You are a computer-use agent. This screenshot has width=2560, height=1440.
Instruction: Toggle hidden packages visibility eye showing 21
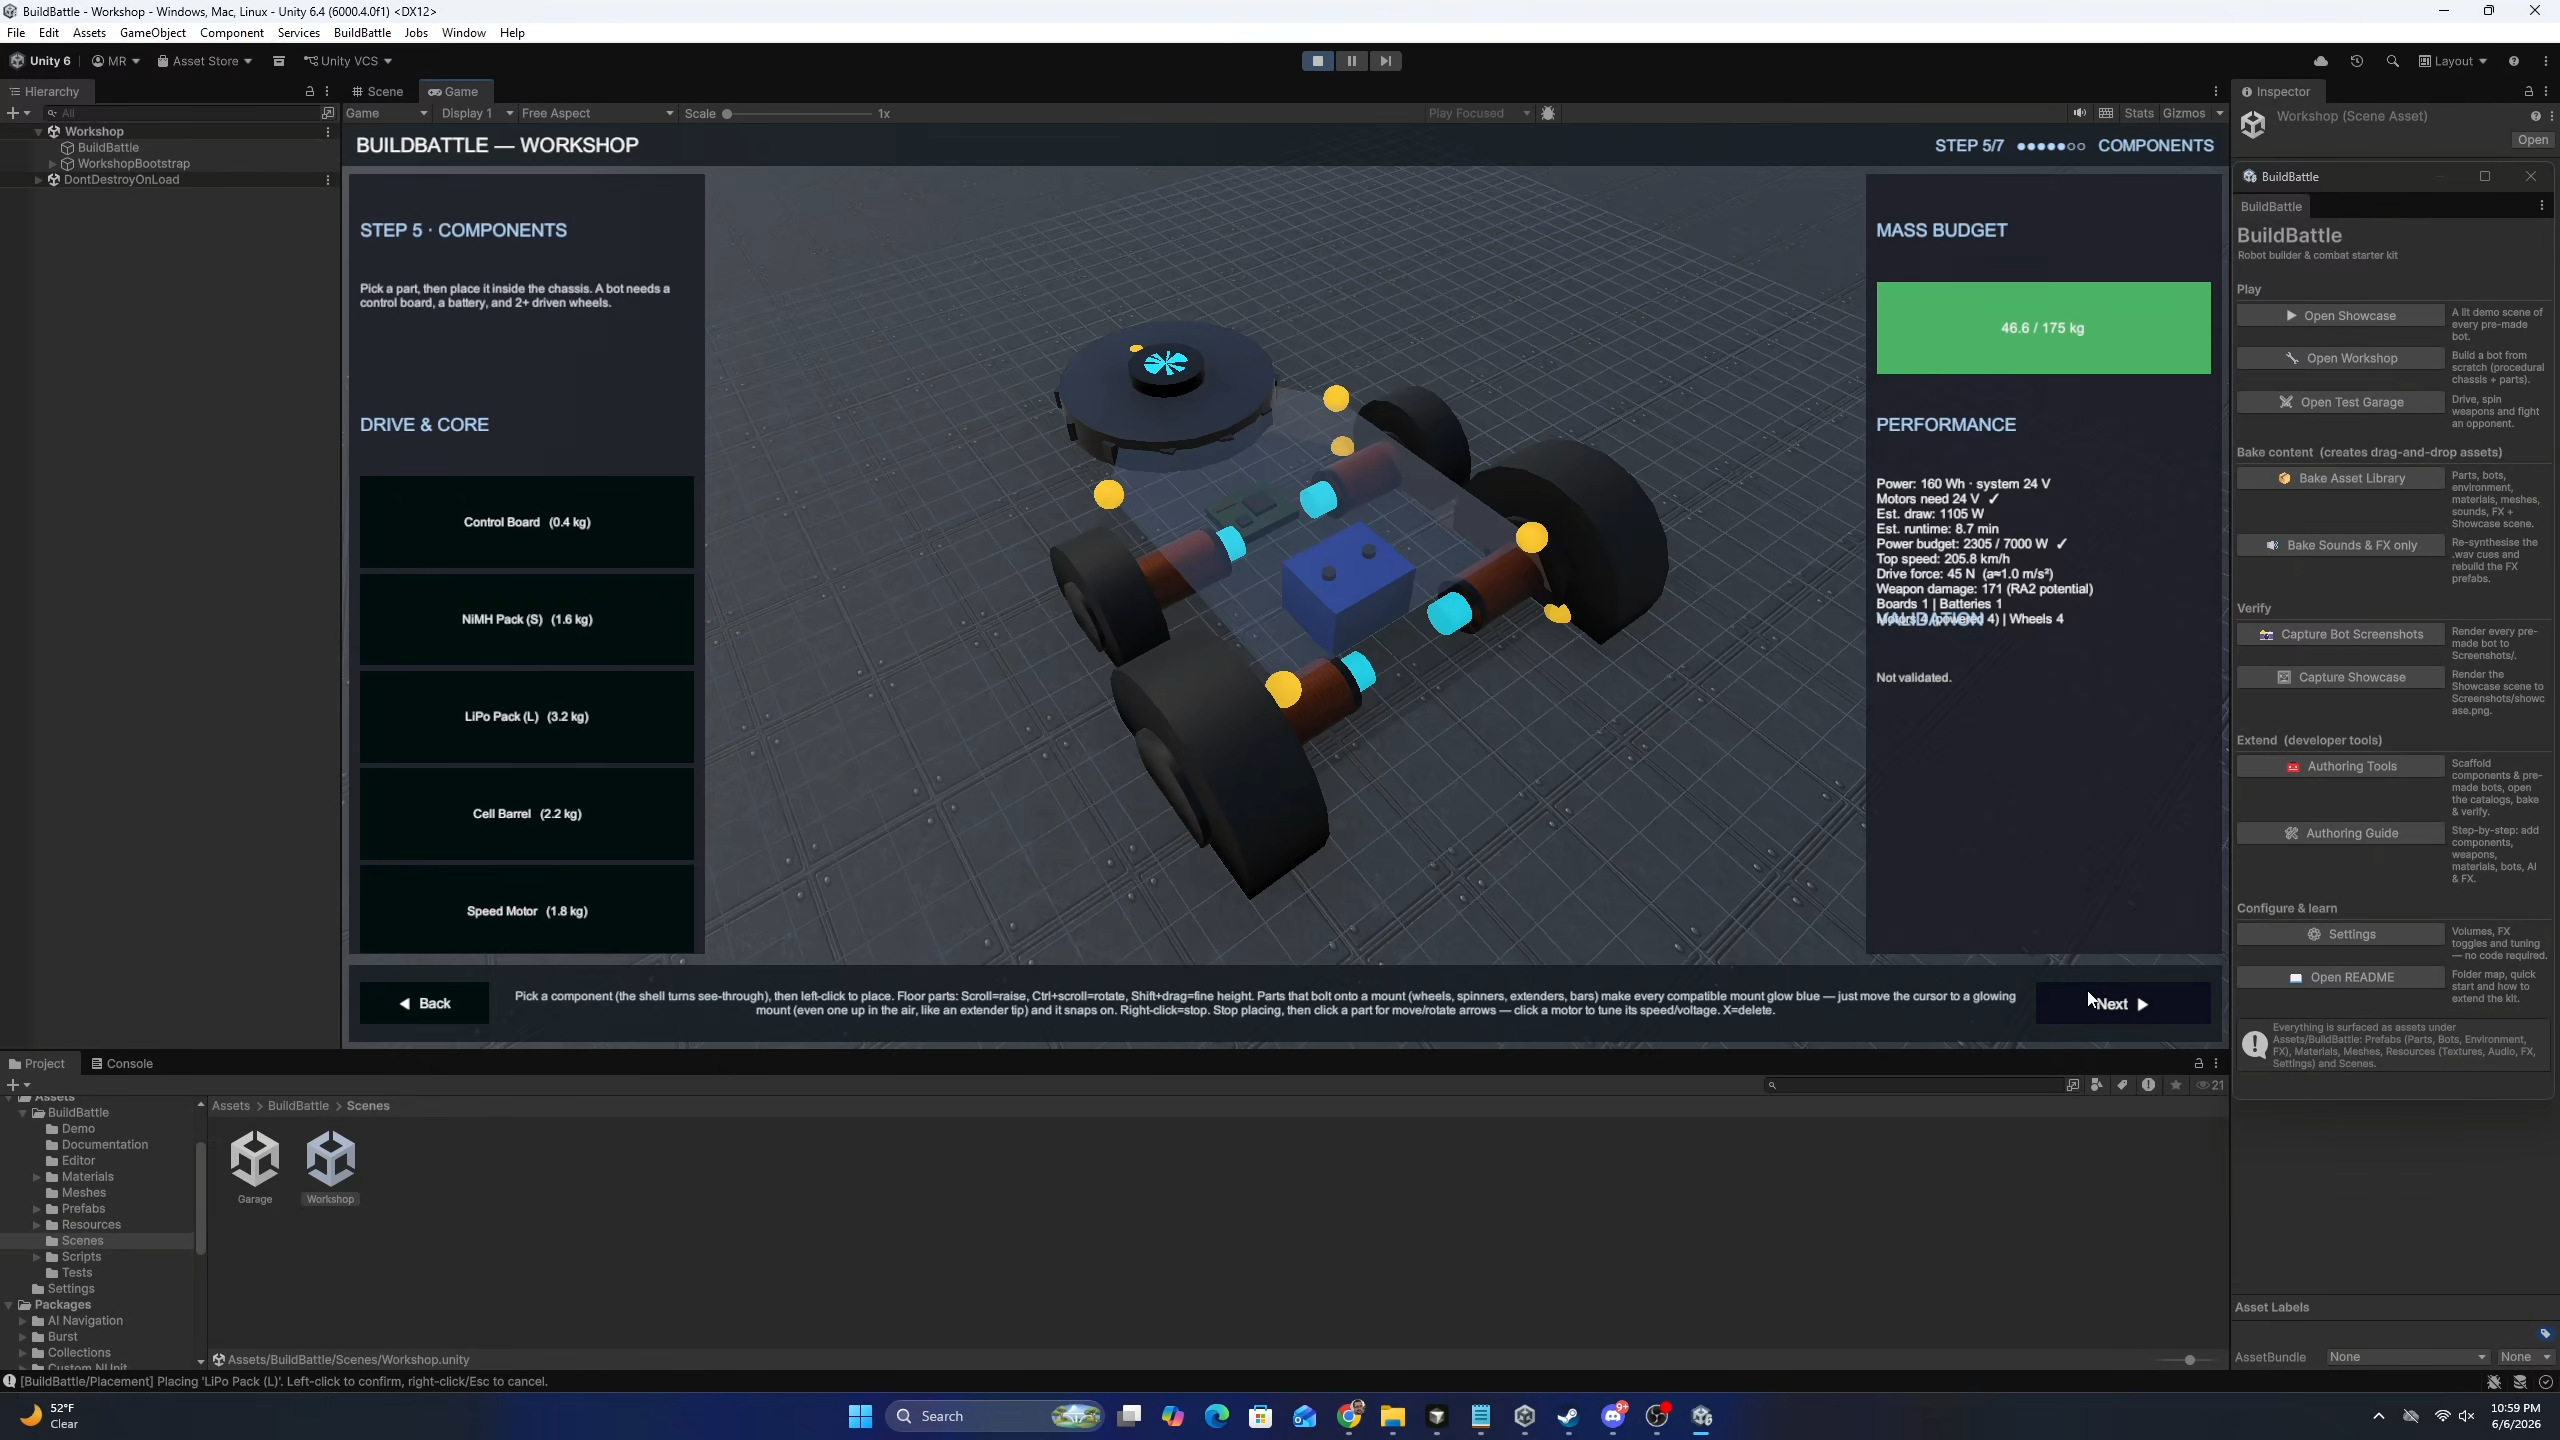pyautogui.click(x=2210, y=1085)
